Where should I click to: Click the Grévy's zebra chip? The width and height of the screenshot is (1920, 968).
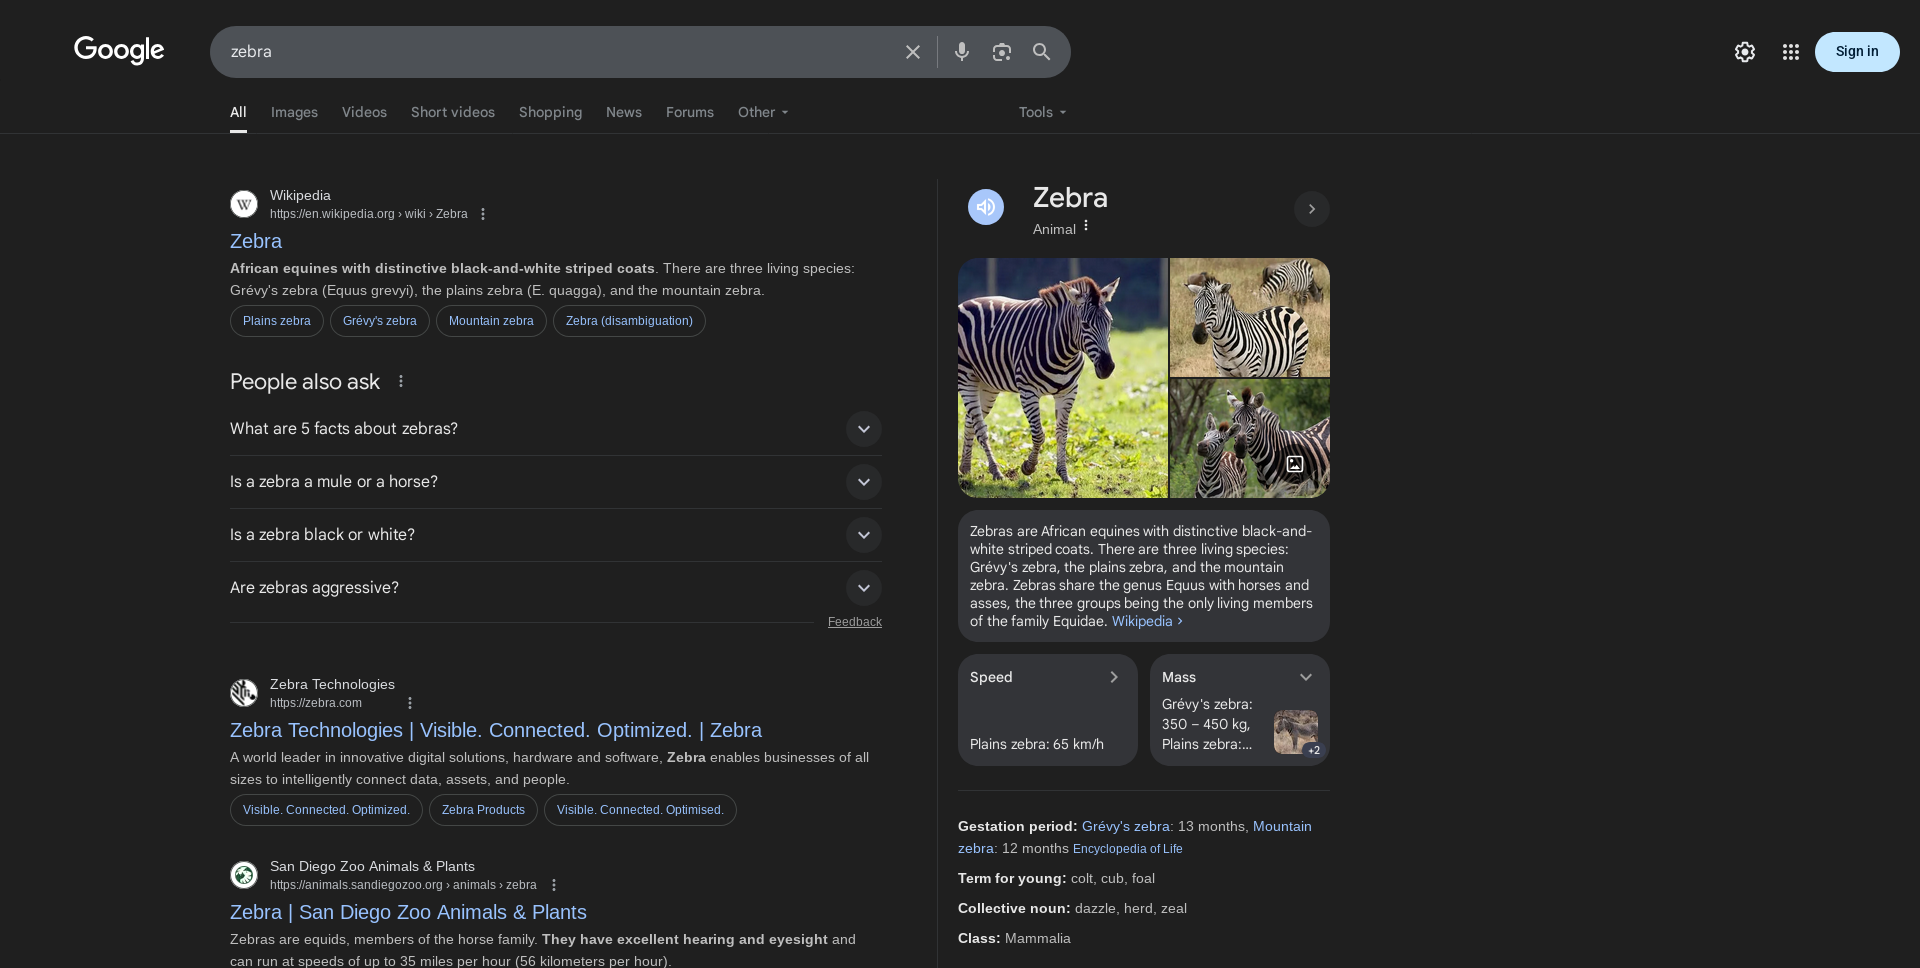coord(380,321)
